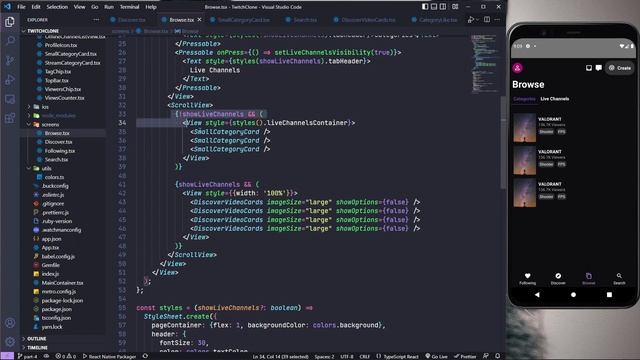Tap the Live Channels tab in emulator

click(554, 99)
